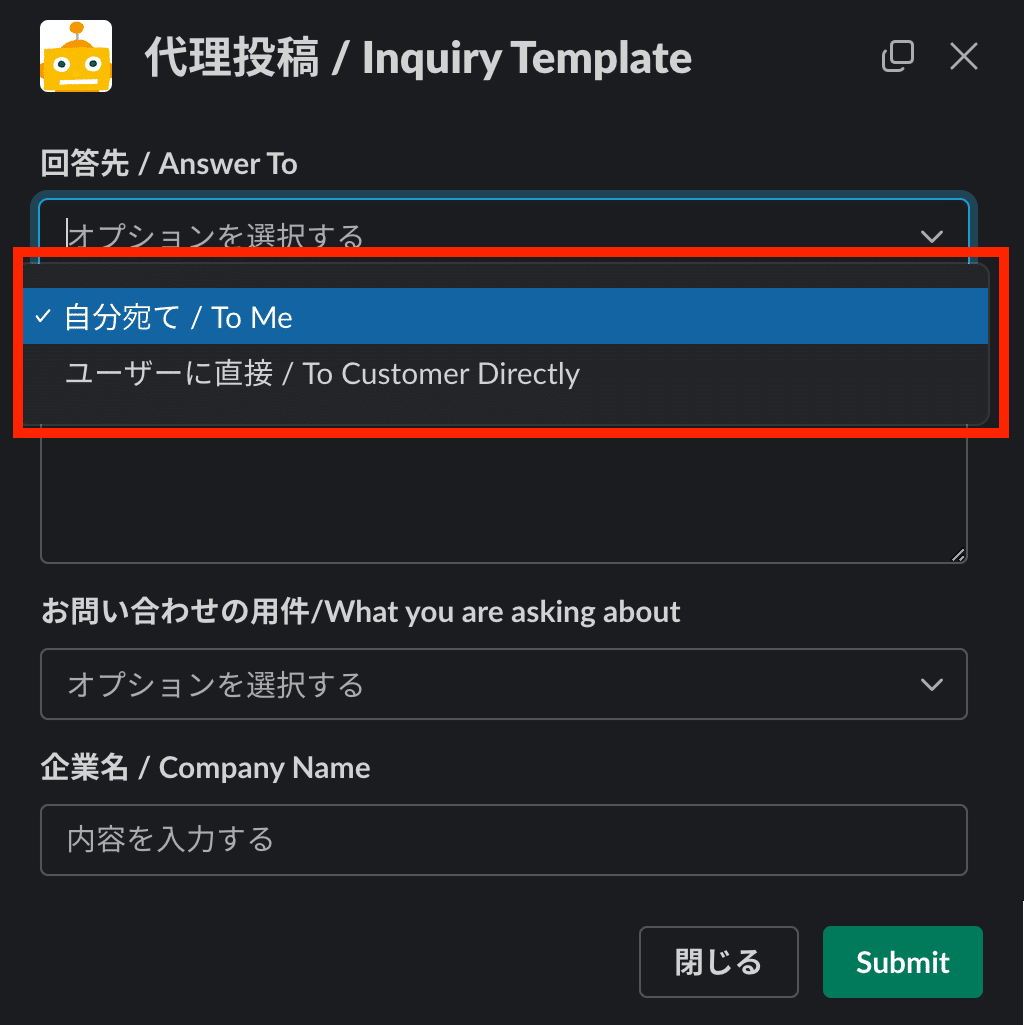Click the resize grip on the text area
This screenshot has width=1024, height=1025.
coord(958,553)
